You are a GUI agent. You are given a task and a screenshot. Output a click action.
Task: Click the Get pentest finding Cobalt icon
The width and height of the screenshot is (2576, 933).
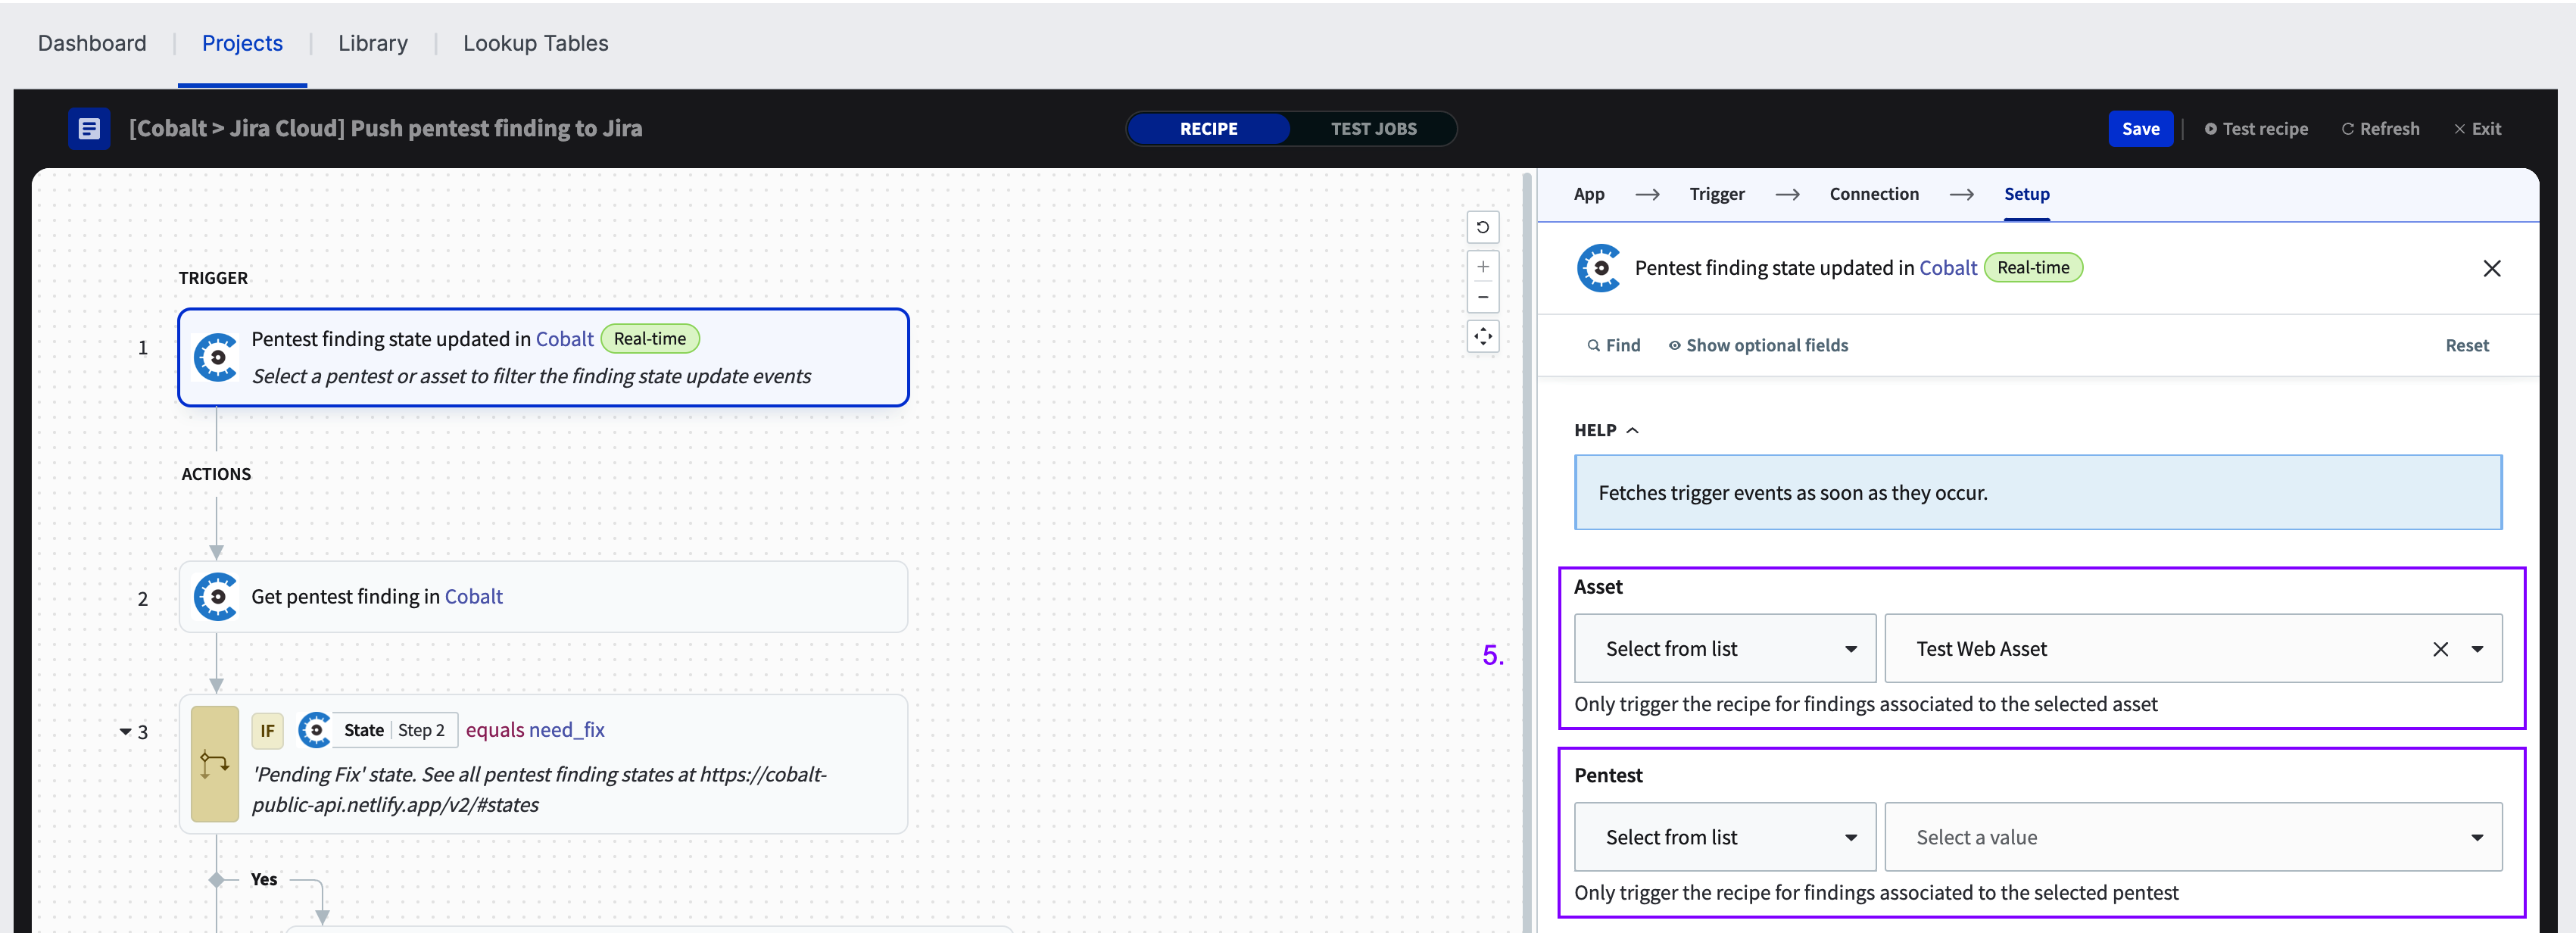[x=215, y=594]
